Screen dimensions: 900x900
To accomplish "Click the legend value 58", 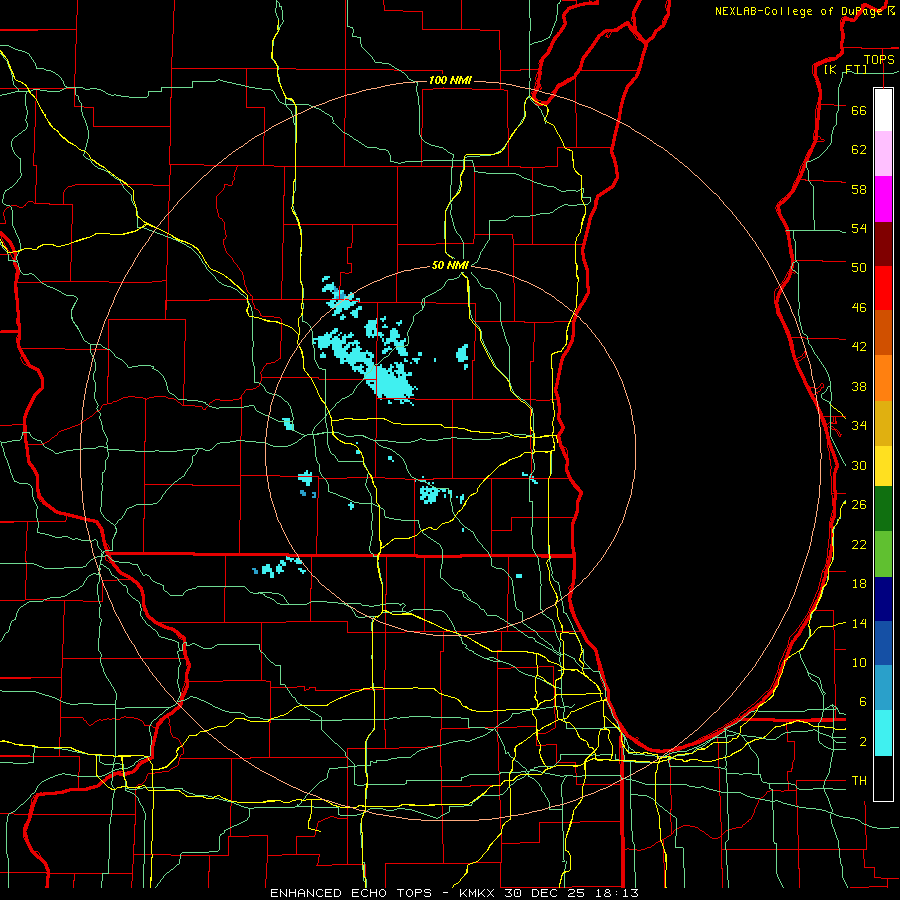I will 859,189.
